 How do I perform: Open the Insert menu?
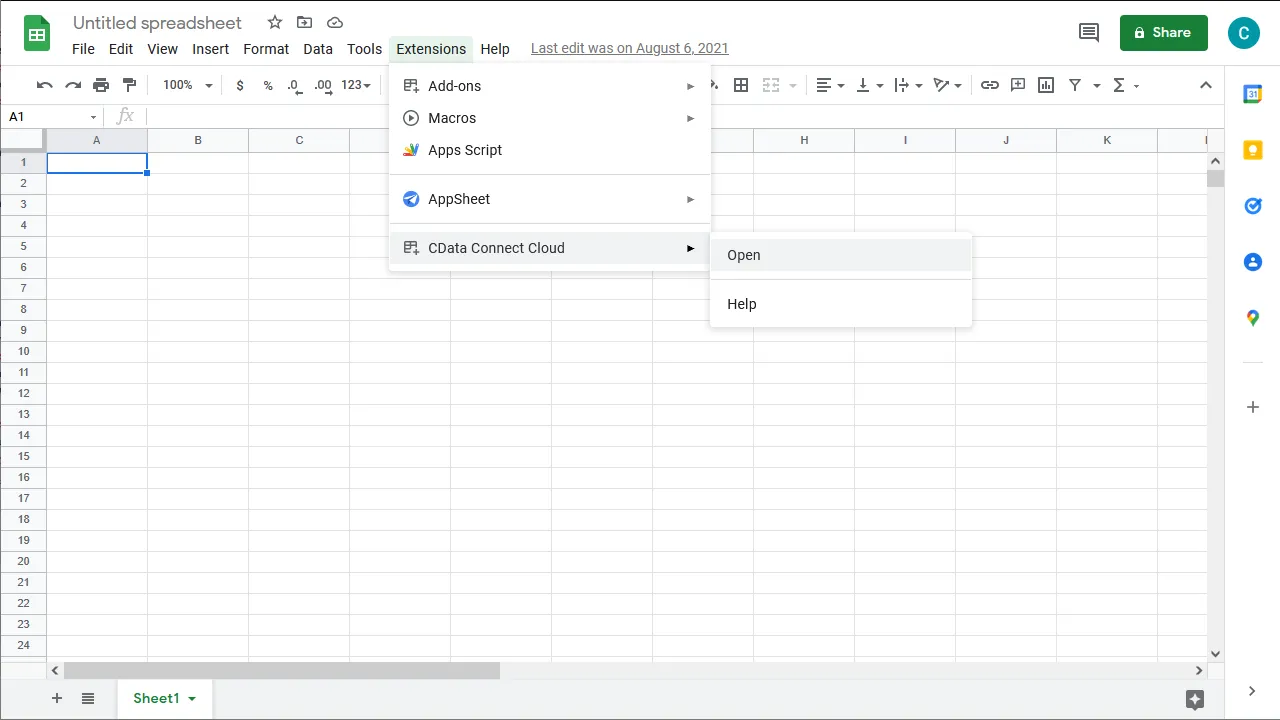pos(211,48)
